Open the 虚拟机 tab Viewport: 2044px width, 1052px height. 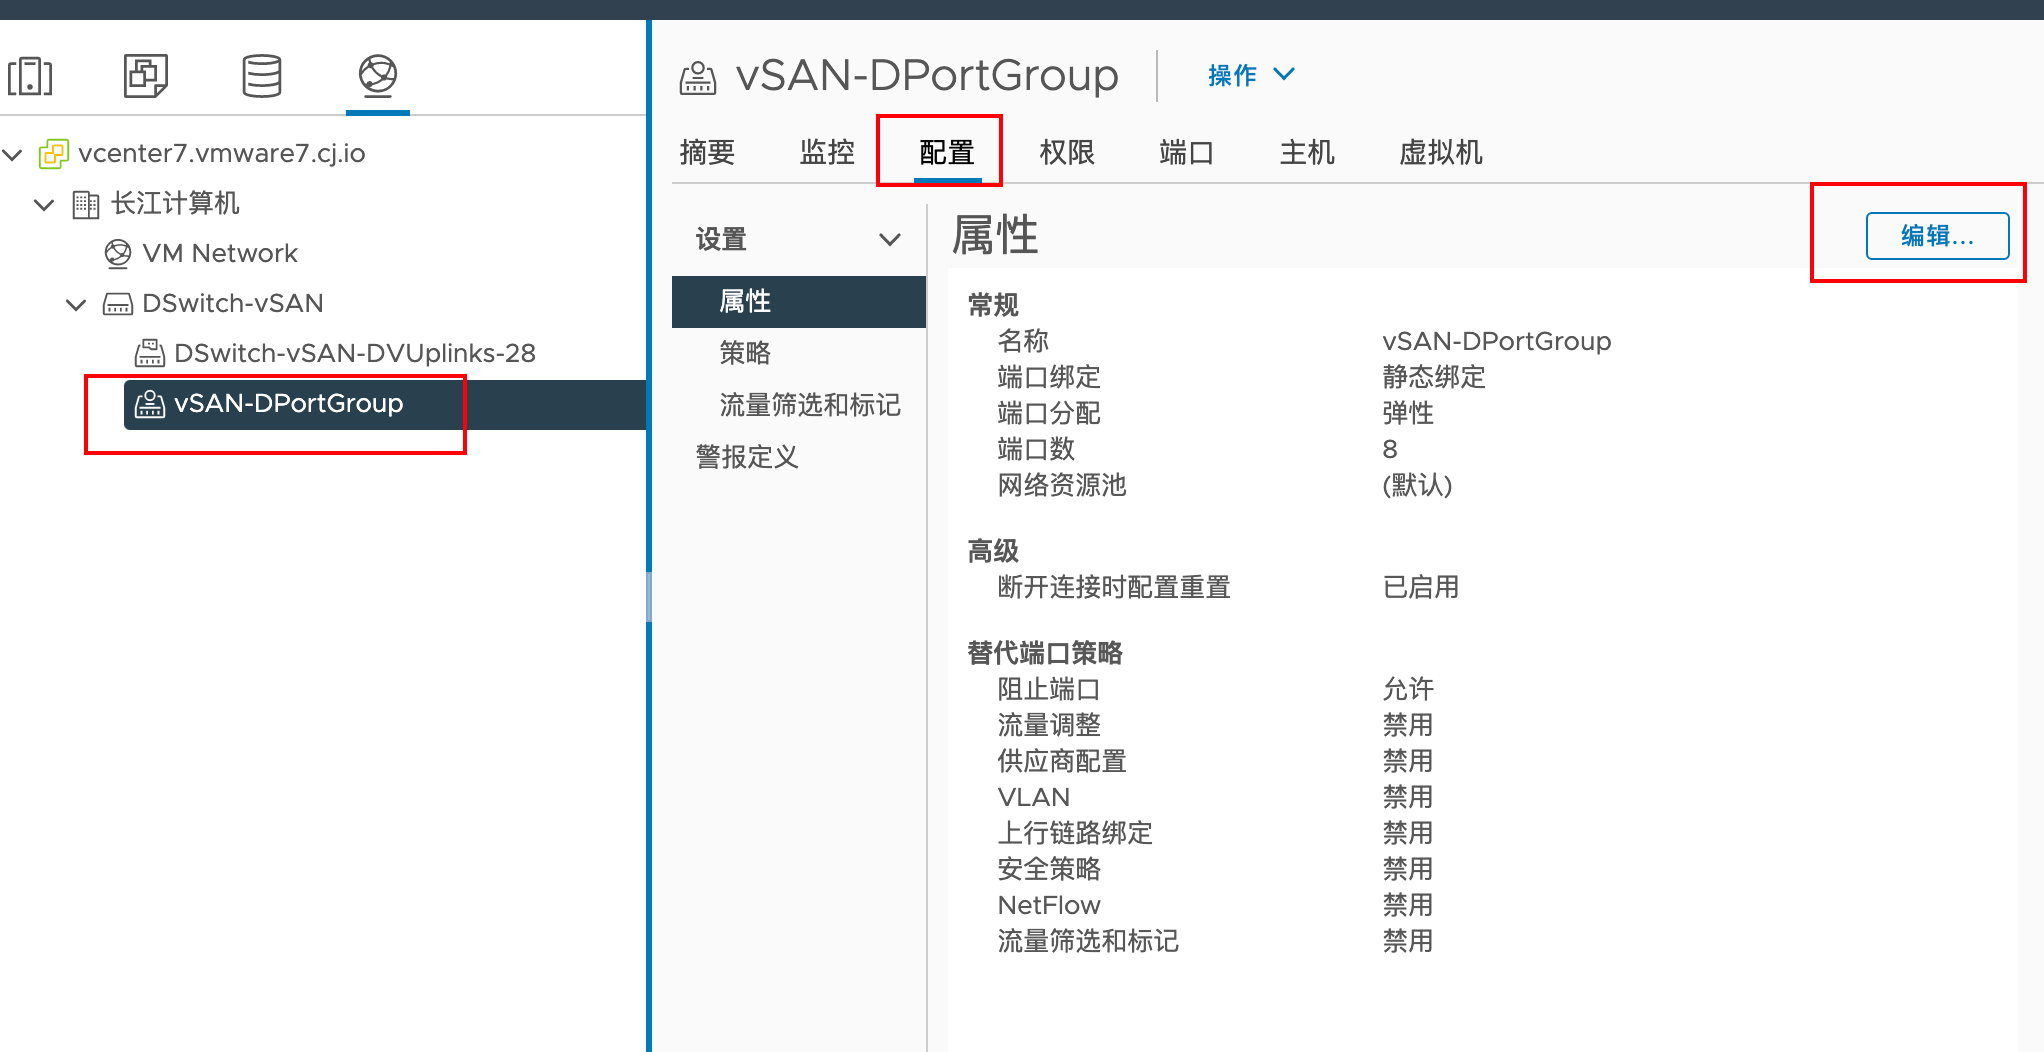coord(1440,152)
